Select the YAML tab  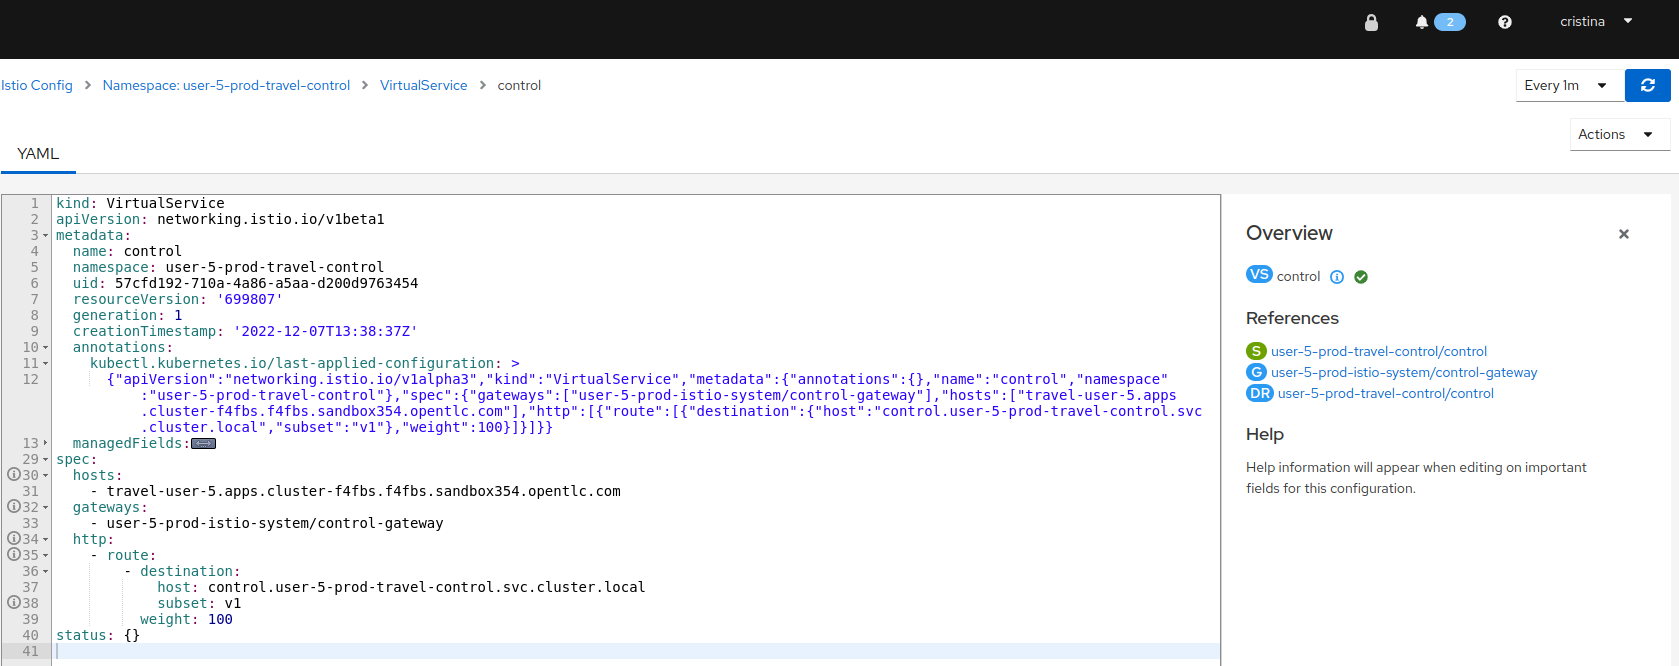coord(38,154)
